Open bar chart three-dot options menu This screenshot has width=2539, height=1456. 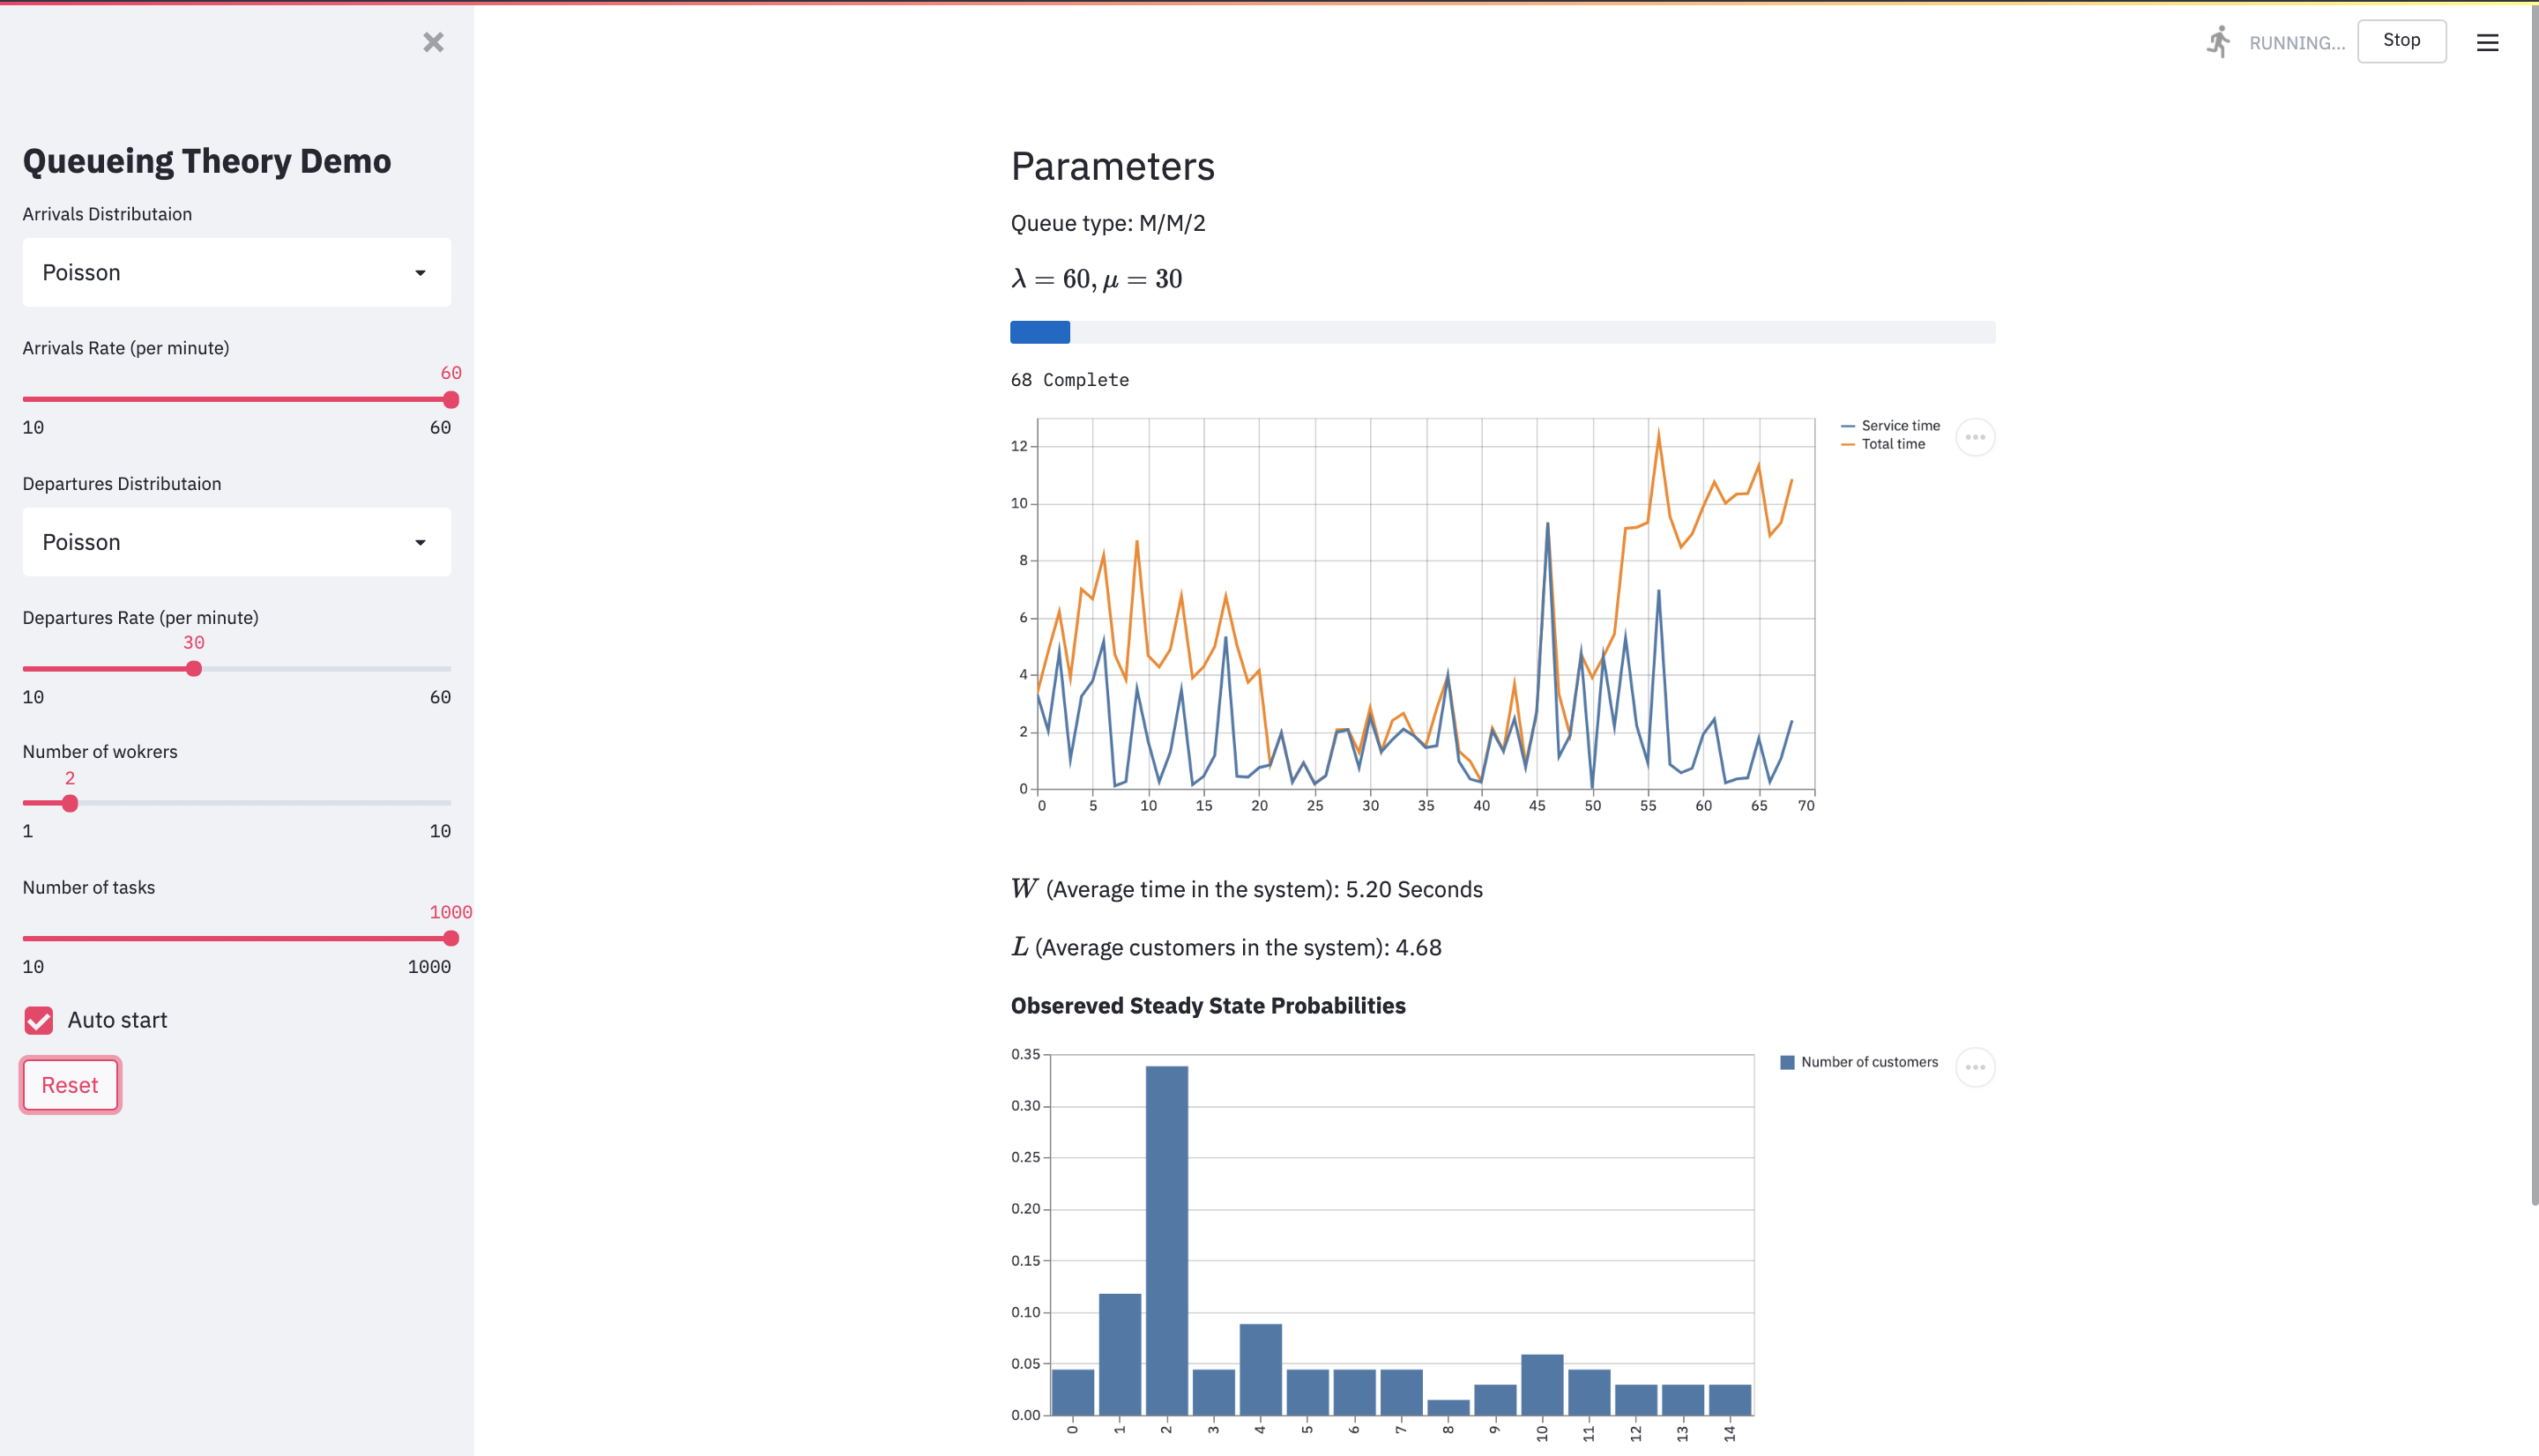pyautogui.click(x=1974, y=1067)
